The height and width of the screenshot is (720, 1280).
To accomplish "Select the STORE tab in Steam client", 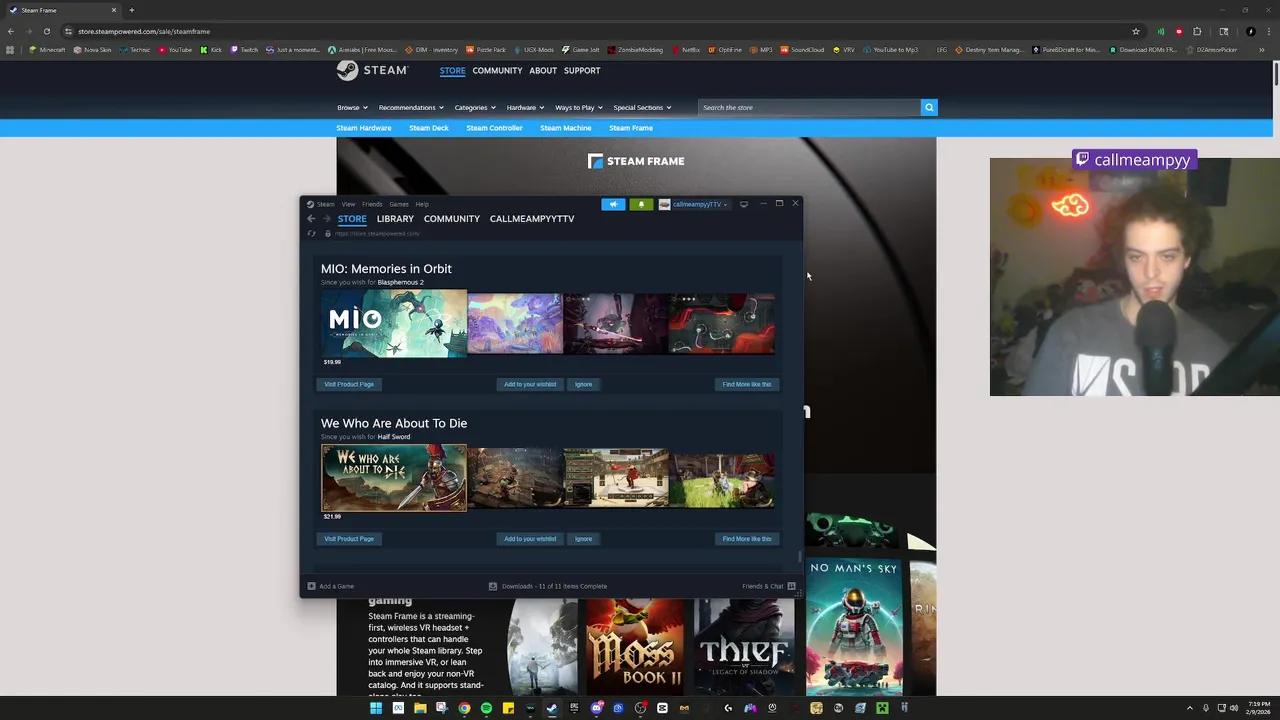I will [x=352, y=219].
